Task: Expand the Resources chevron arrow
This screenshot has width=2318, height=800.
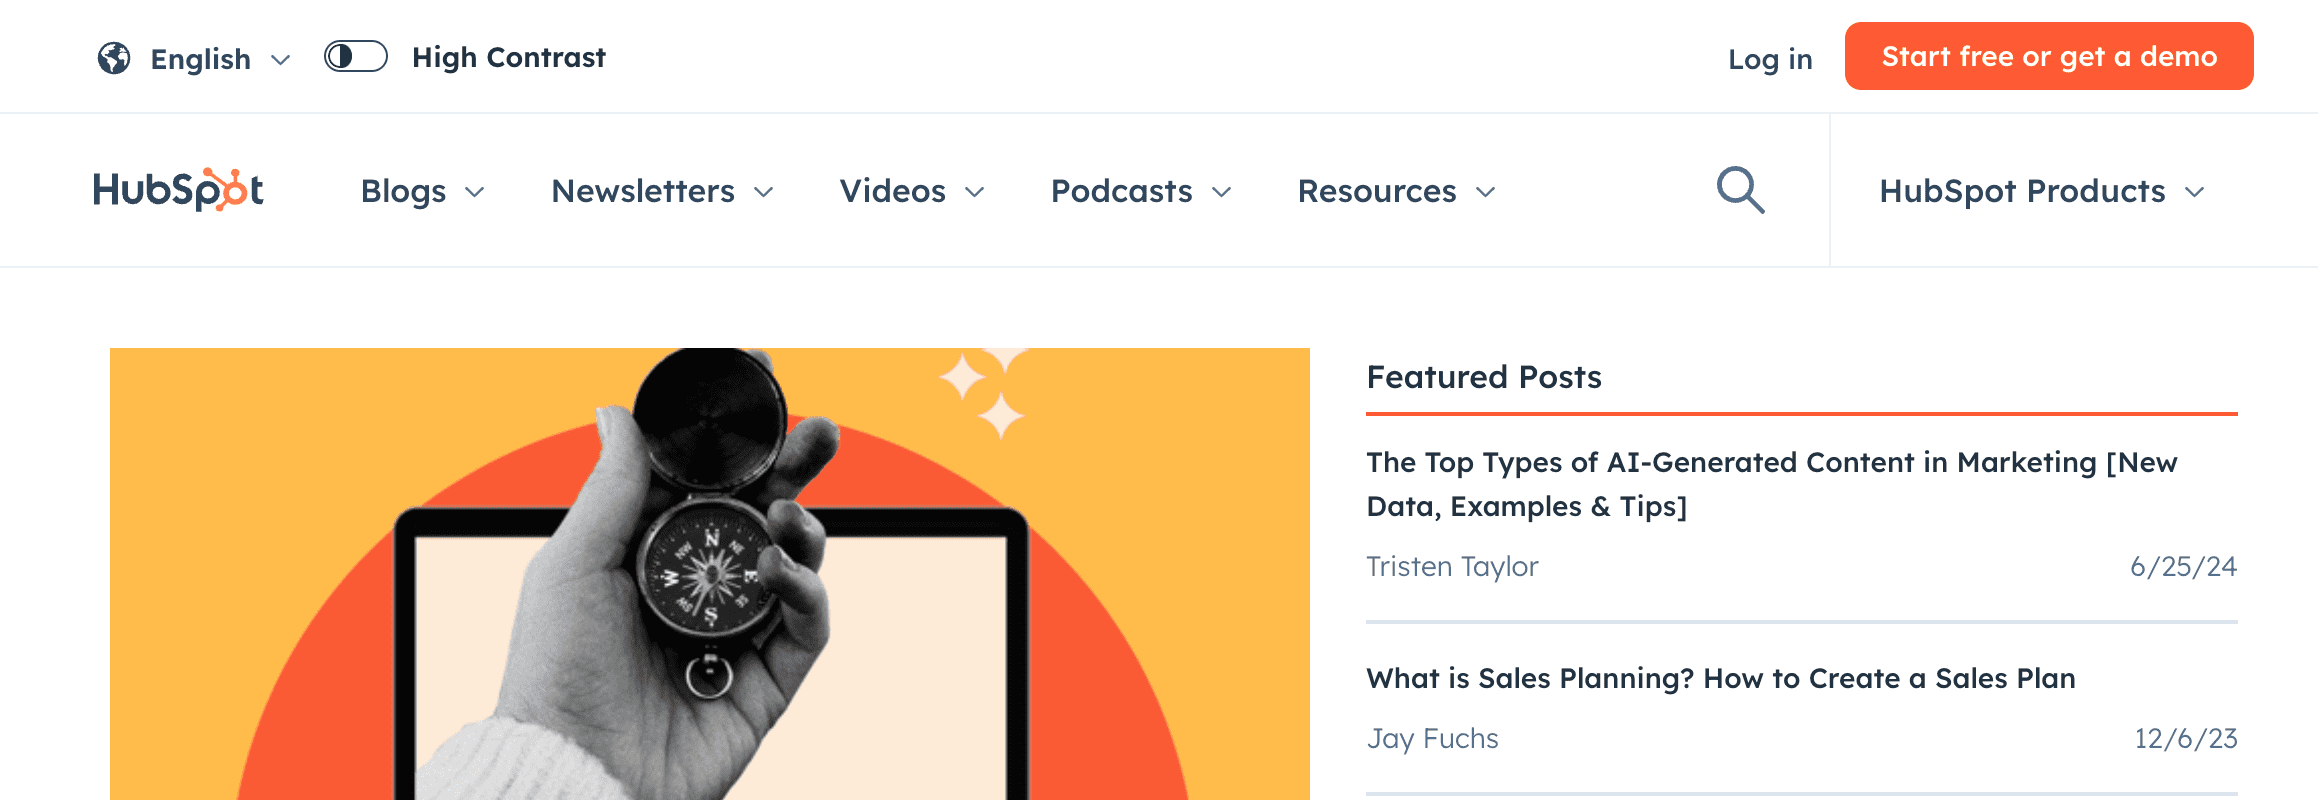Action: tap(1486, 192)
